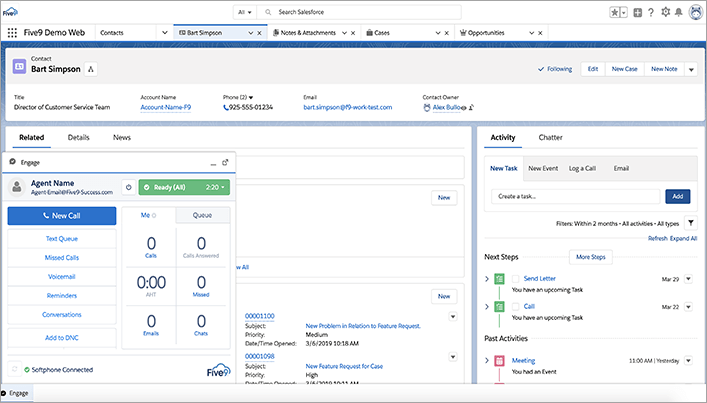Expand the Send Letter task details
707x403 pixels.
click(x=487, y=278)
